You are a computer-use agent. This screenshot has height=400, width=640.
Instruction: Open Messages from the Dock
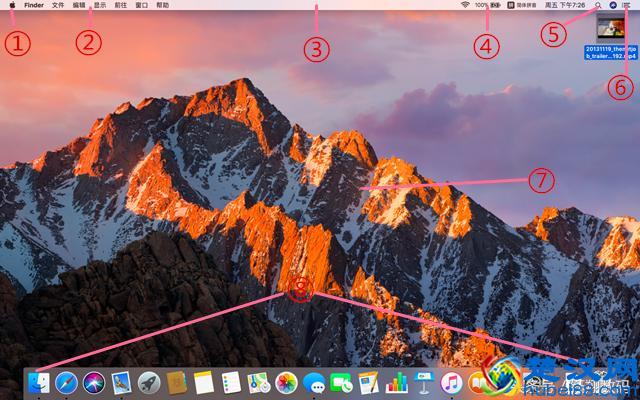pyautogui.click(x=314, y=383)
